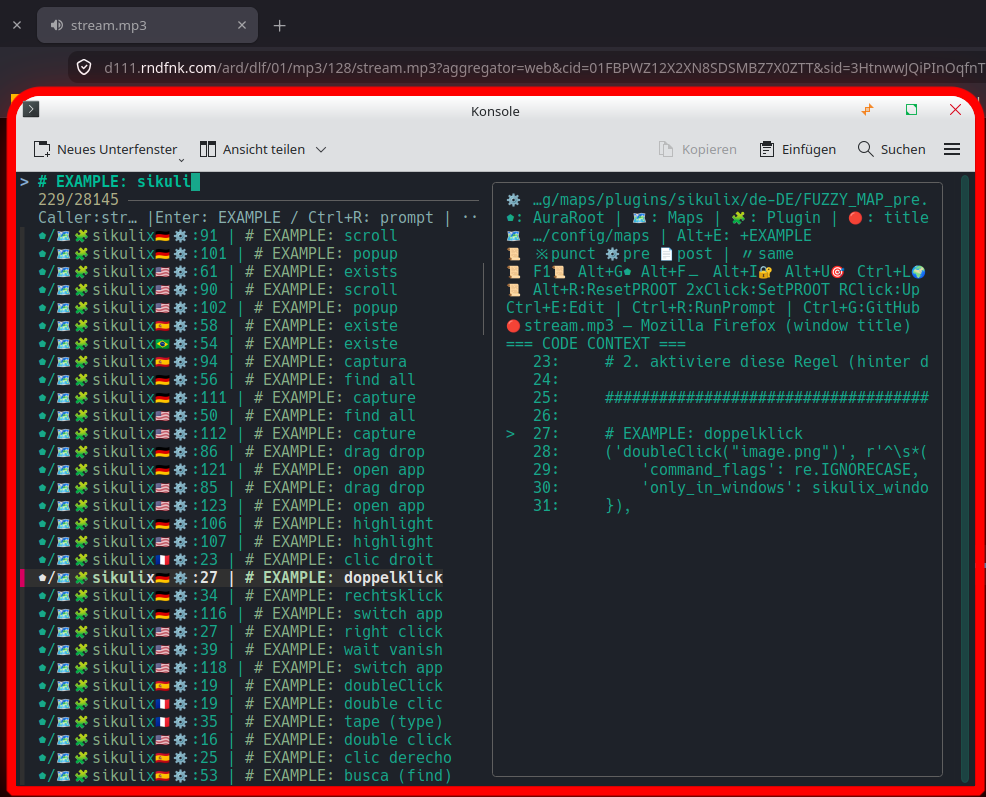
Task: Select row ':25 | # EXAMPLE: clic derecho'
Action: 245,758
